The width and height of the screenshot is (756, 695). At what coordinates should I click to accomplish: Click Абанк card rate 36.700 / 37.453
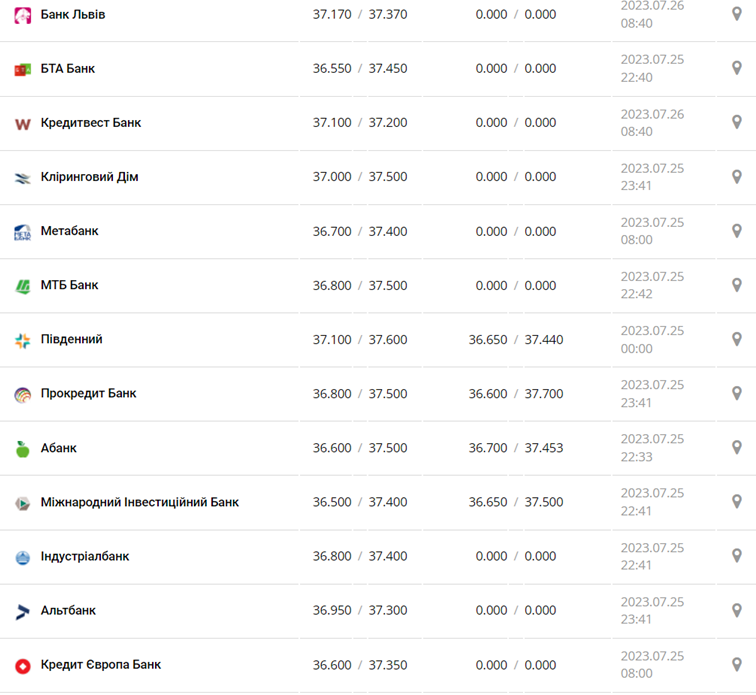click(516, 448)
